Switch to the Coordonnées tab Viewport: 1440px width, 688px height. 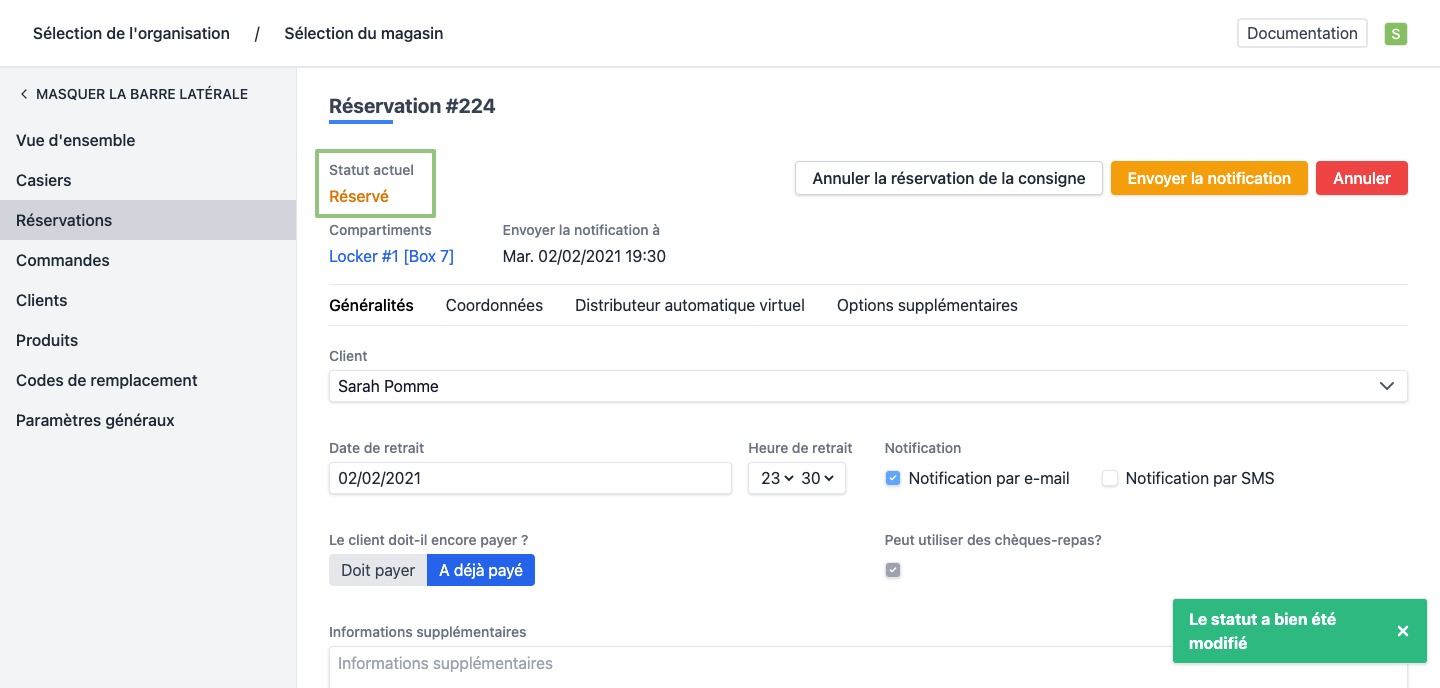click(494, 306)
